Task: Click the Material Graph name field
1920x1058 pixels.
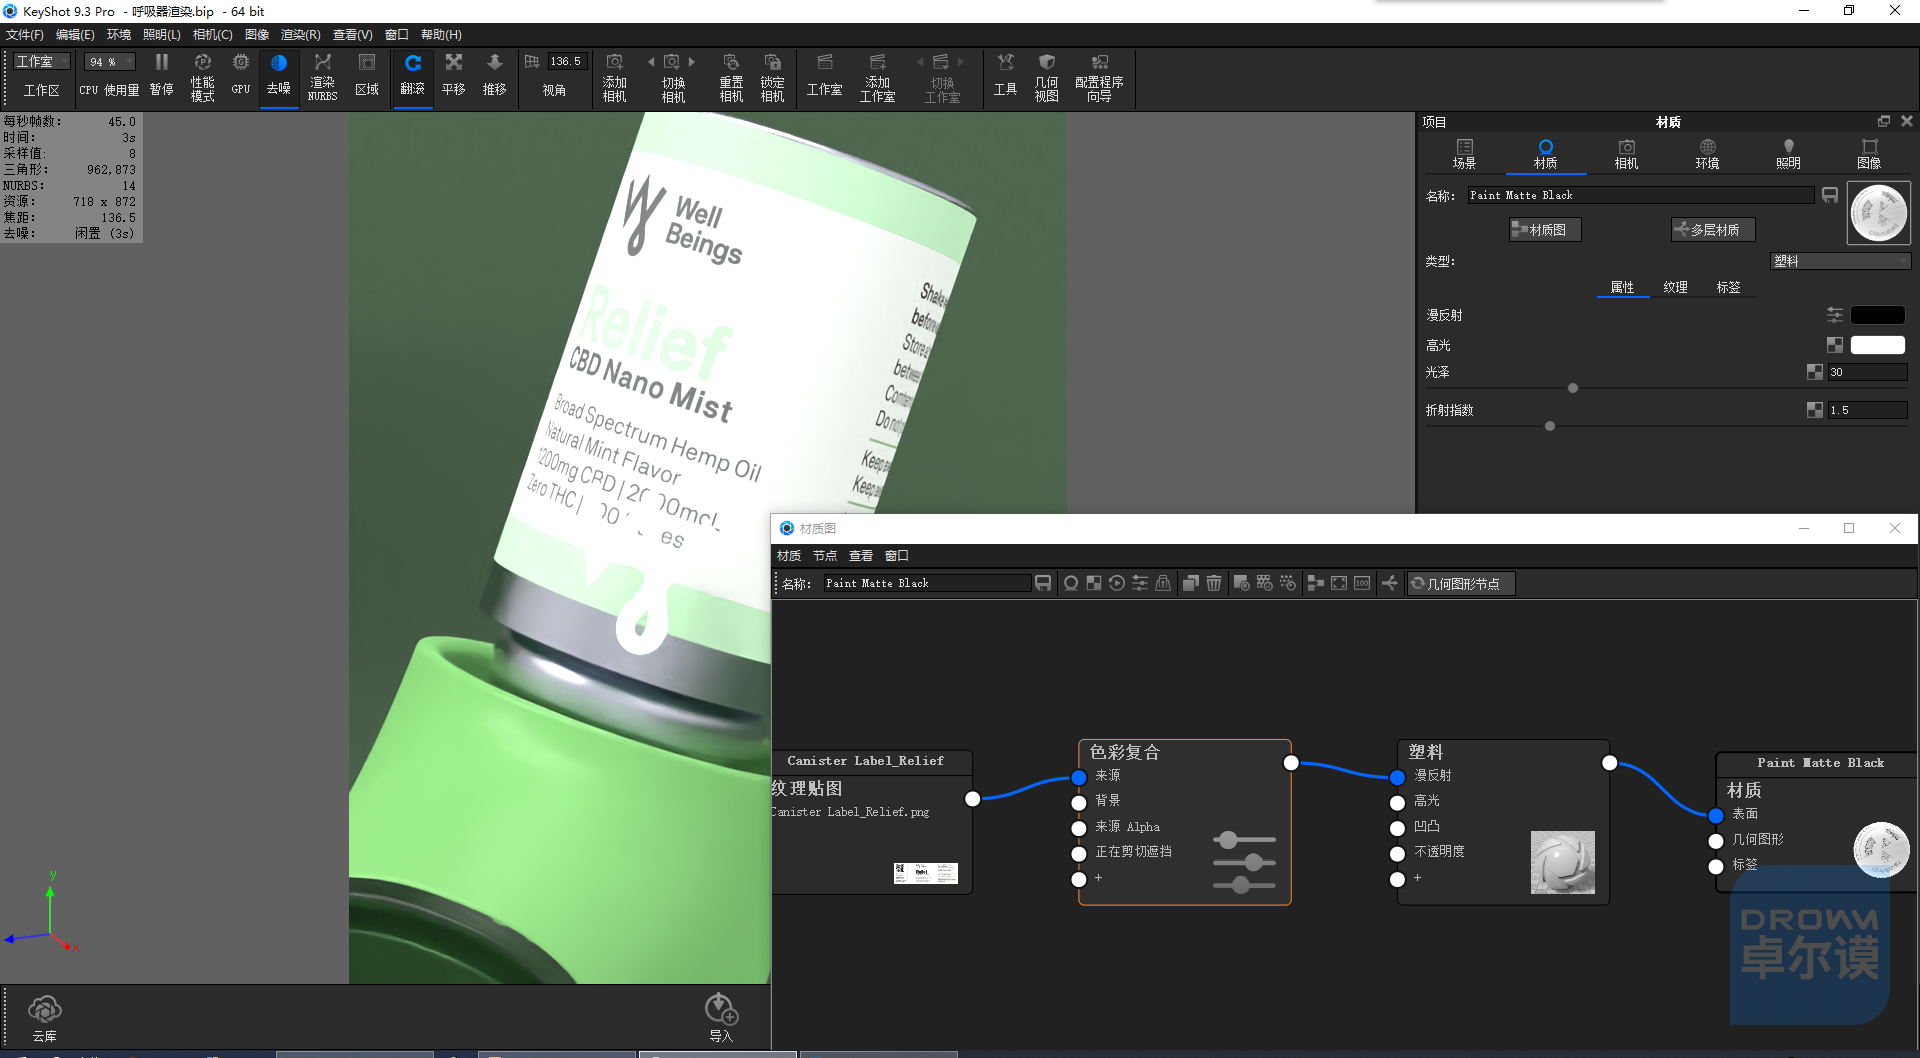Action: coord(927,583)
